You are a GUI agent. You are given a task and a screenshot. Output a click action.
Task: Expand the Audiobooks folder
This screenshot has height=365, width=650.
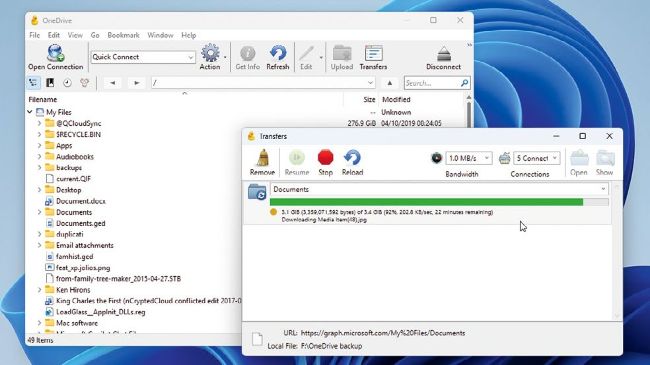click(39, 157)
